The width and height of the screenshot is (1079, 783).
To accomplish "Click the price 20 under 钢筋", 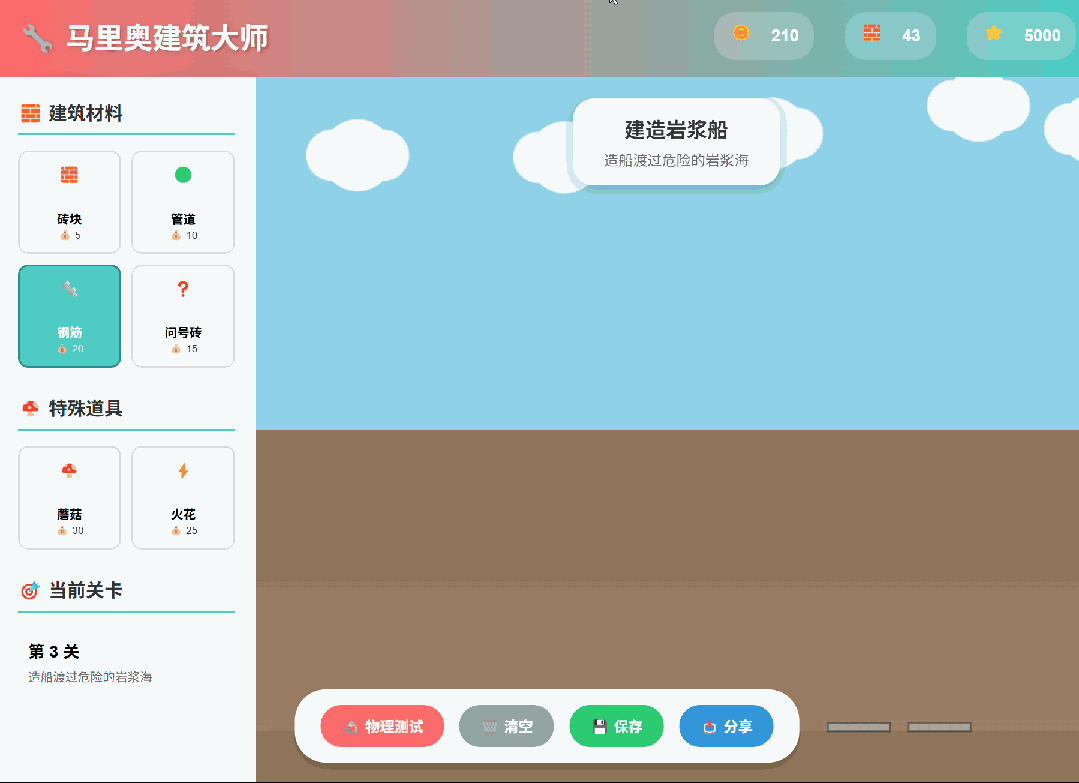I will click(78, 349).
